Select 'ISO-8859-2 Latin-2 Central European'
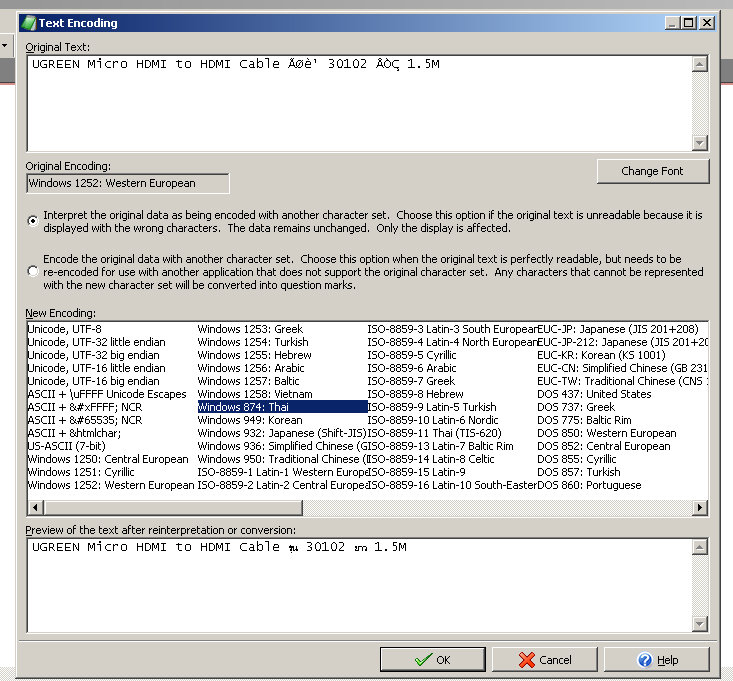 (x=282, y=485)
